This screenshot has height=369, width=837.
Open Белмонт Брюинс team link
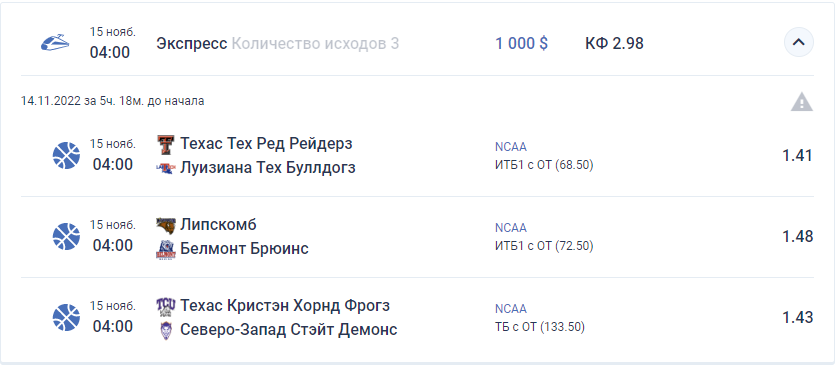coord(244,249)
